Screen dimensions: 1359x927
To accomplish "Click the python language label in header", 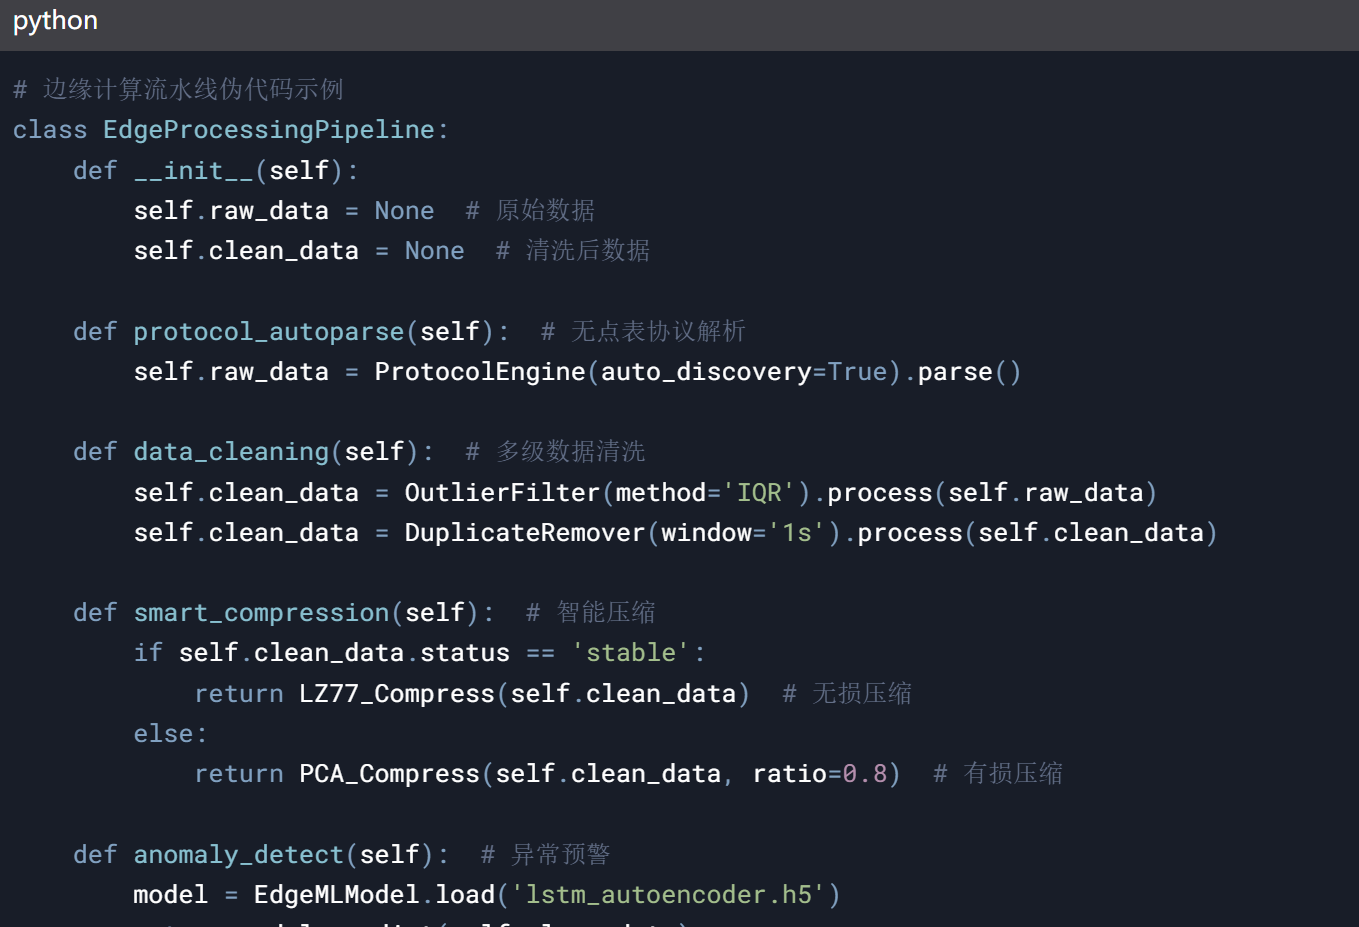I will coord(55,21).
